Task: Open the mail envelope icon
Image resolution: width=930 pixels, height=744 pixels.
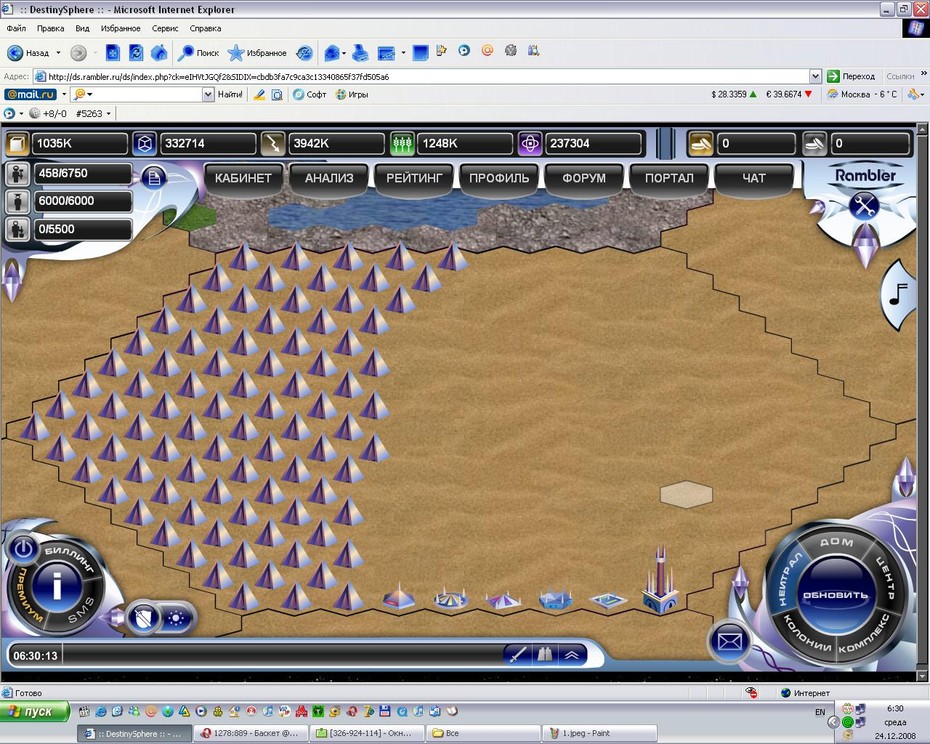Action: pyautogui.click(x=729, y=641)
